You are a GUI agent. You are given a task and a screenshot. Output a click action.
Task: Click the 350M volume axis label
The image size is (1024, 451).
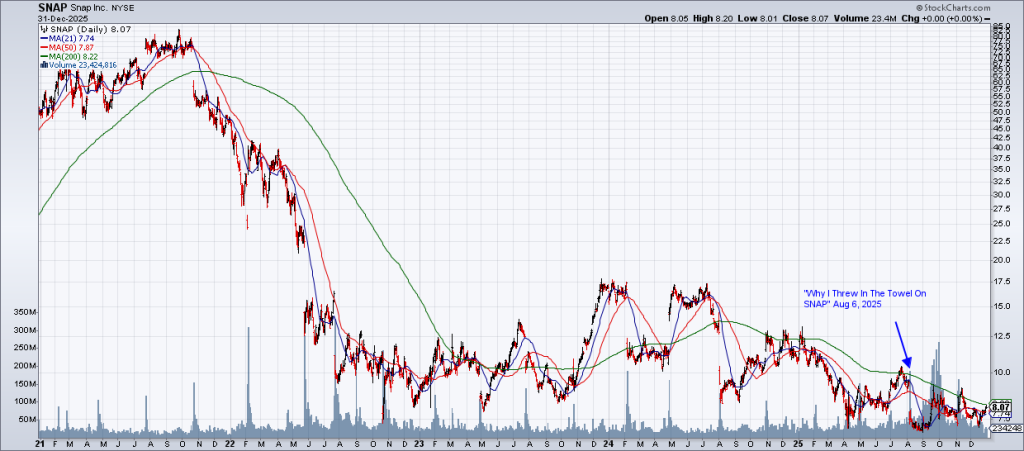pos(21,311)
